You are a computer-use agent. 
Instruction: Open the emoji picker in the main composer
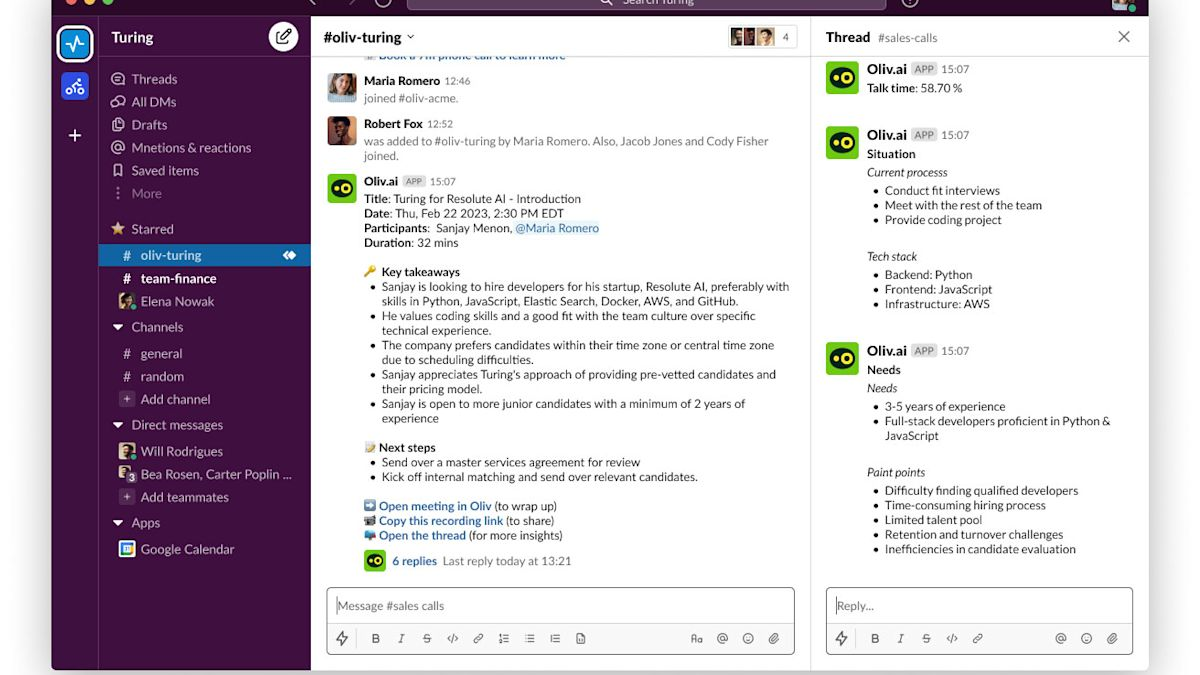pyautogui.click(x=748, y=638)
